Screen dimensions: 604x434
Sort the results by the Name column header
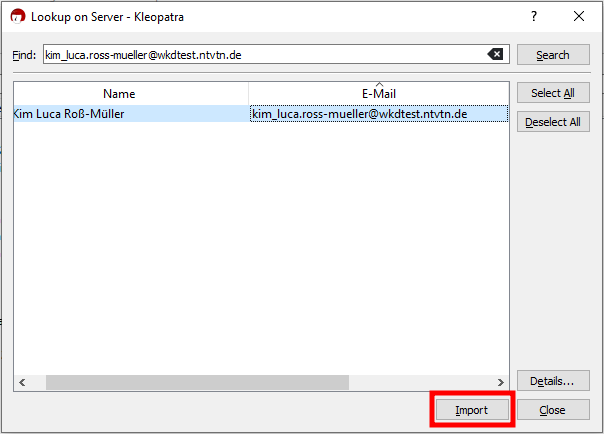pos(131,93)
